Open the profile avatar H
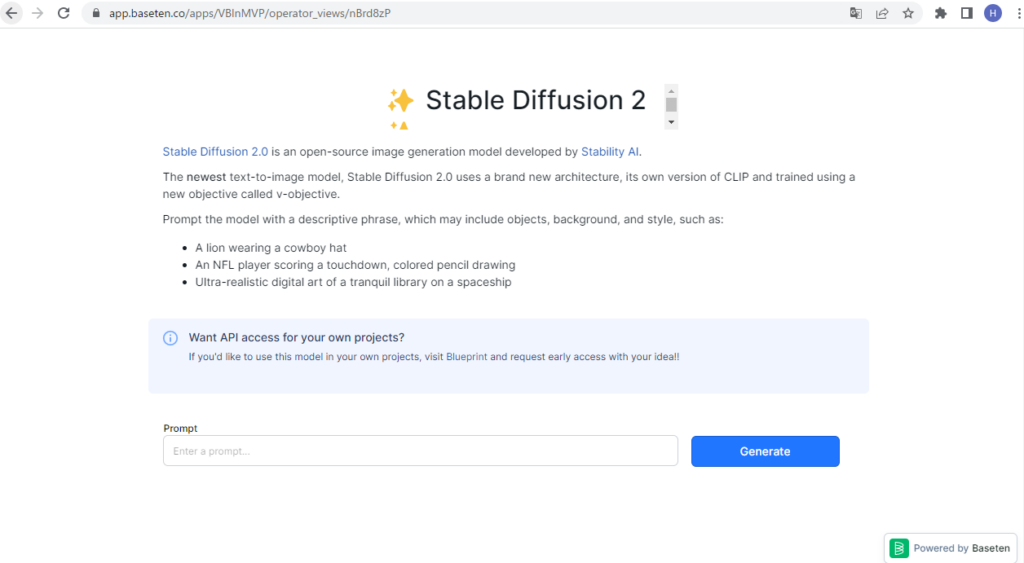1024x563 pixels. [993, 13]
